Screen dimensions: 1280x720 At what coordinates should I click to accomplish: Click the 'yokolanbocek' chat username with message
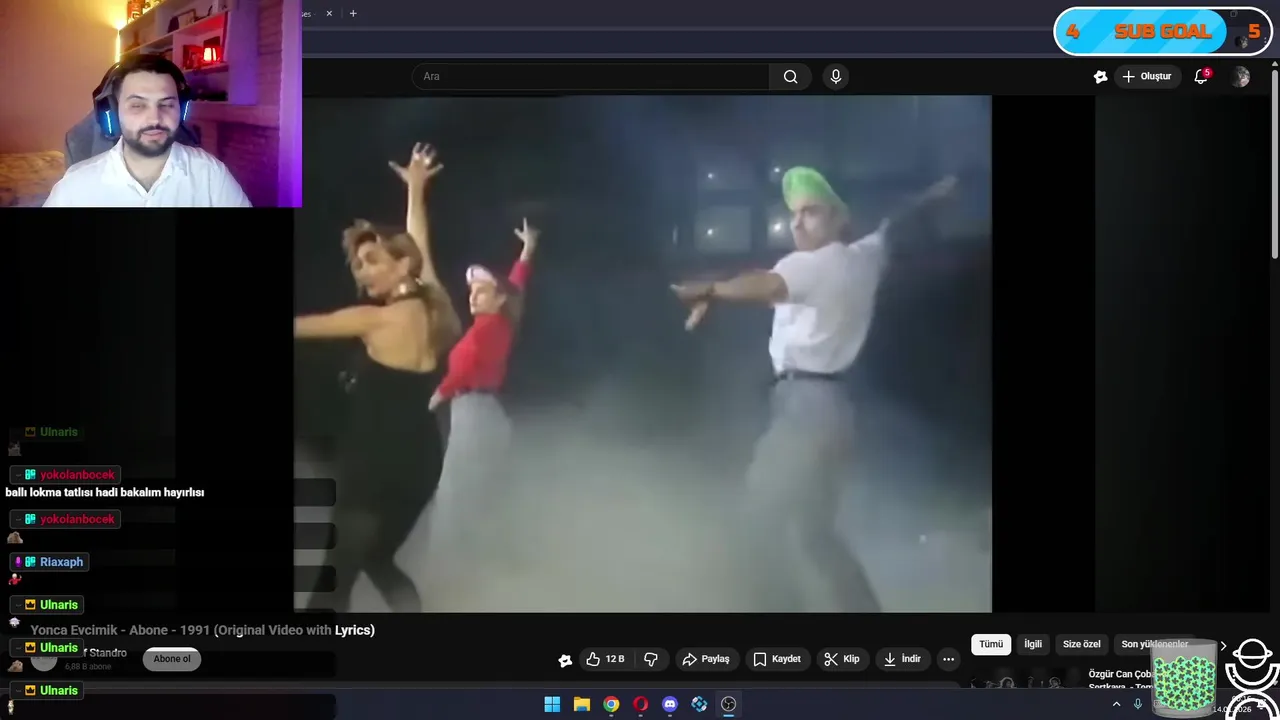coord(77,475)
